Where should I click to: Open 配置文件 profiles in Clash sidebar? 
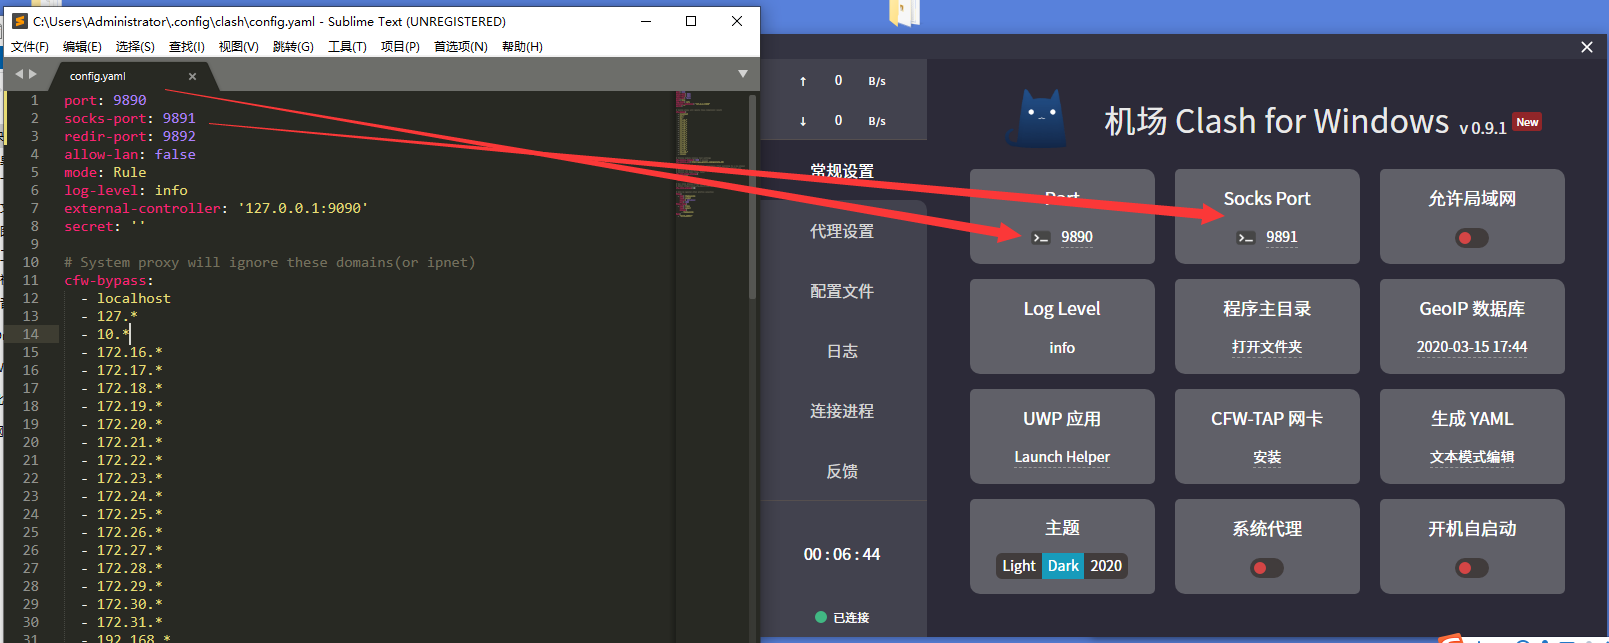point(842,291)
